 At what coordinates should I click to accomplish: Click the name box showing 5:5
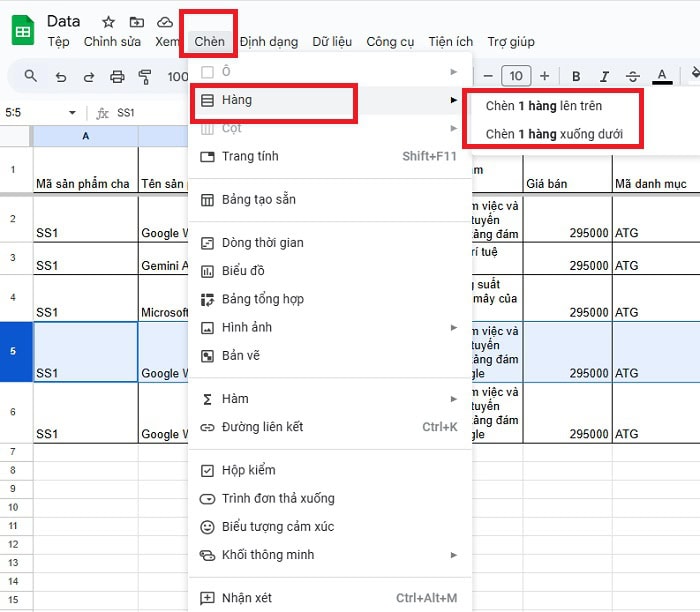tap(33, 113)
